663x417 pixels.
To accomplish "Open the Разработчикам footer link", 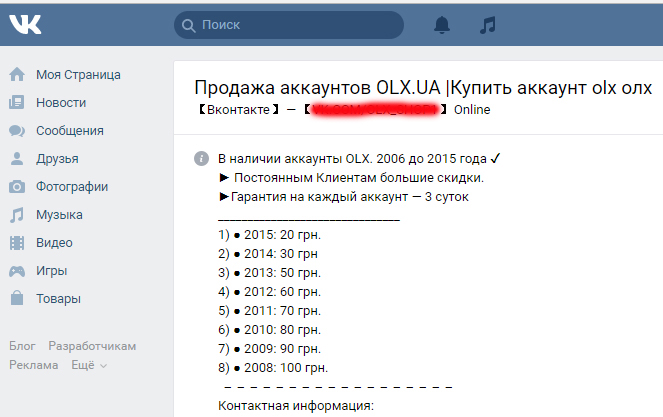I will click(x=92, y=346).
